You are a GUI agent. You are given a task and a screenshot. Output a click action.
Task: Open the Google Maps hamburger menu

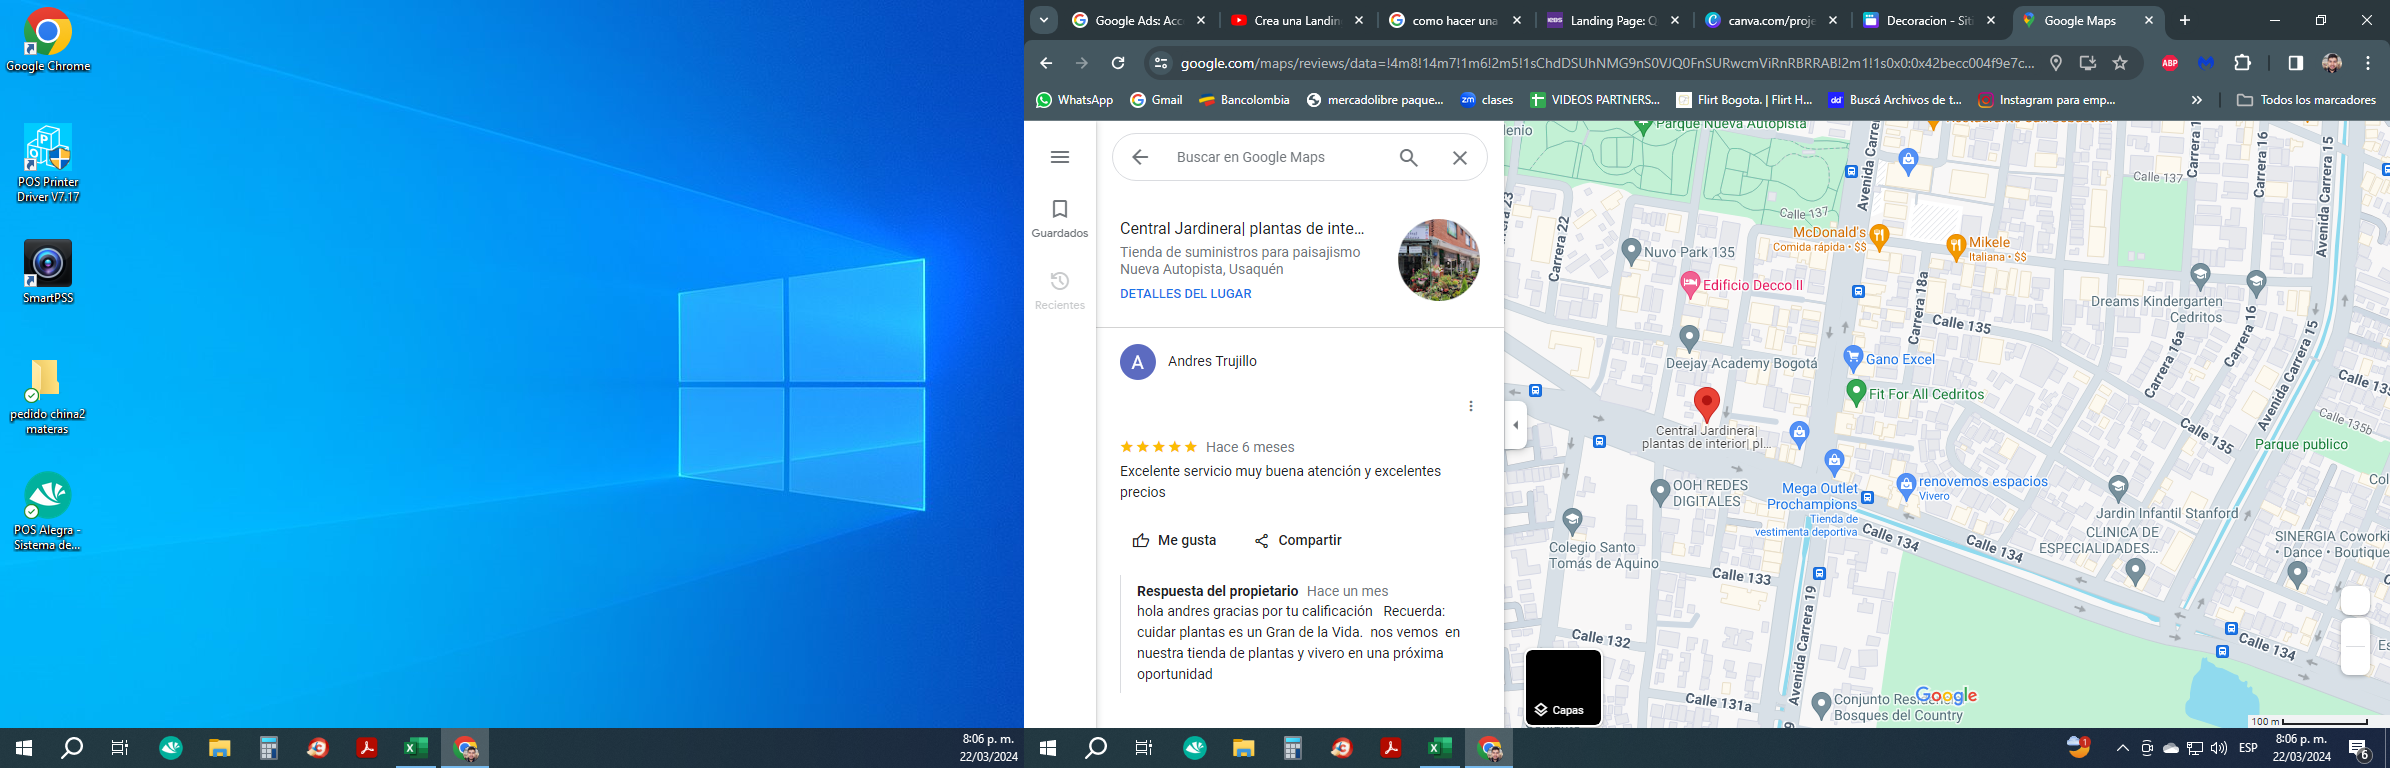point(1060,157)
